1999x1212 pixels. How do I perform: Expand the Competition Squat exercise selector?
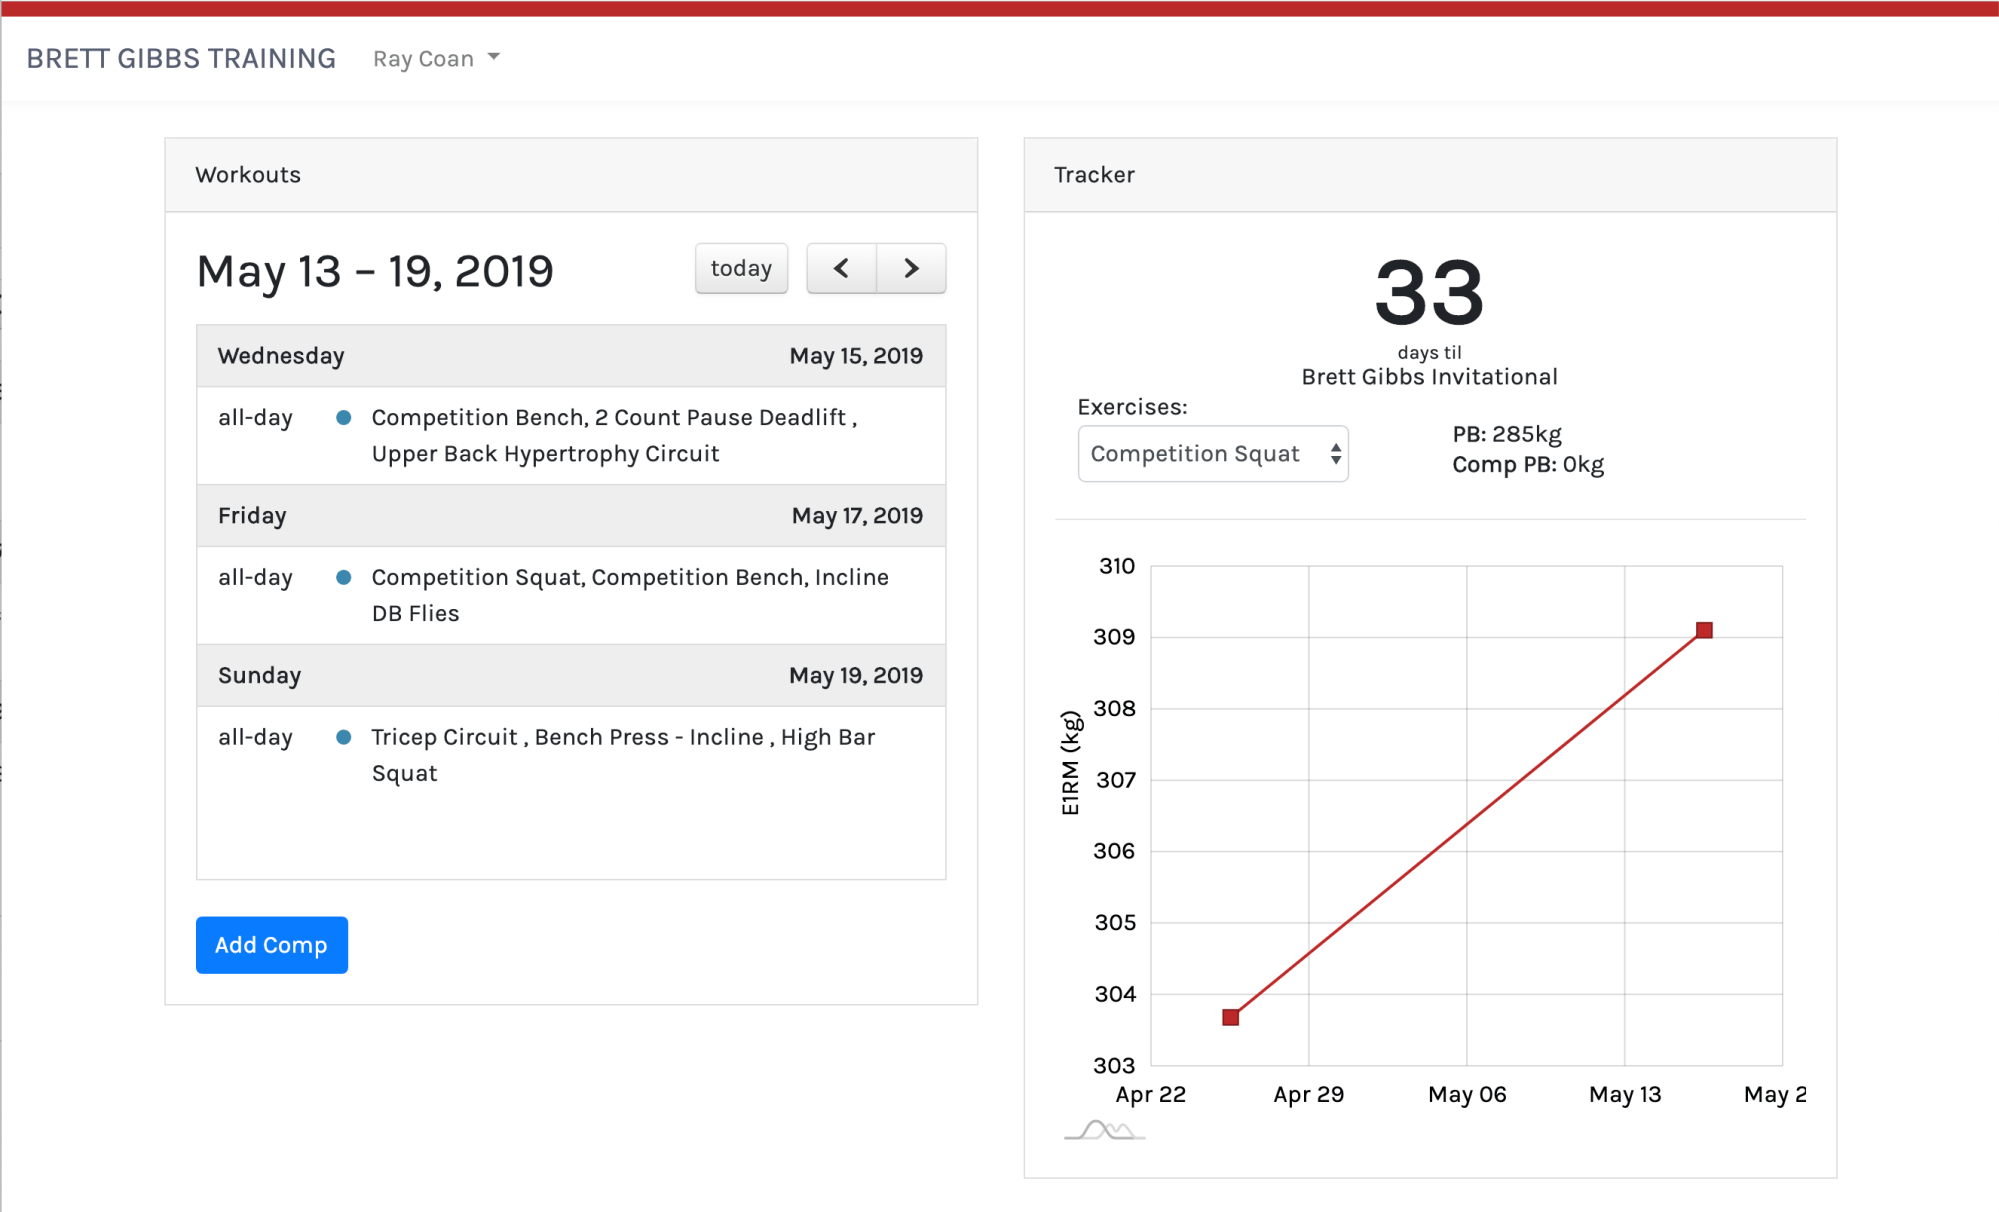coord(1212,454)
